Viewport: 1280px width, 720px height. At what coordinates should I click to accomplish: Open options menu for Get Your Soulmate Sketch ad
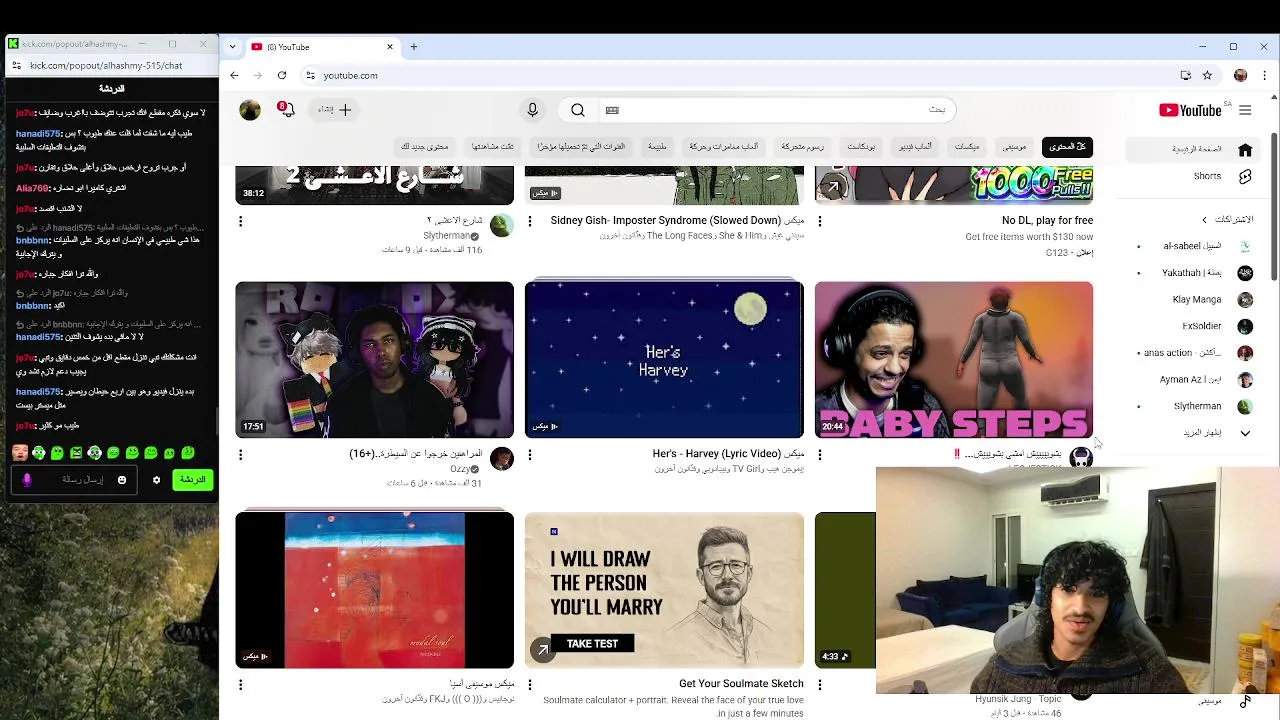(x=530, y=685)
